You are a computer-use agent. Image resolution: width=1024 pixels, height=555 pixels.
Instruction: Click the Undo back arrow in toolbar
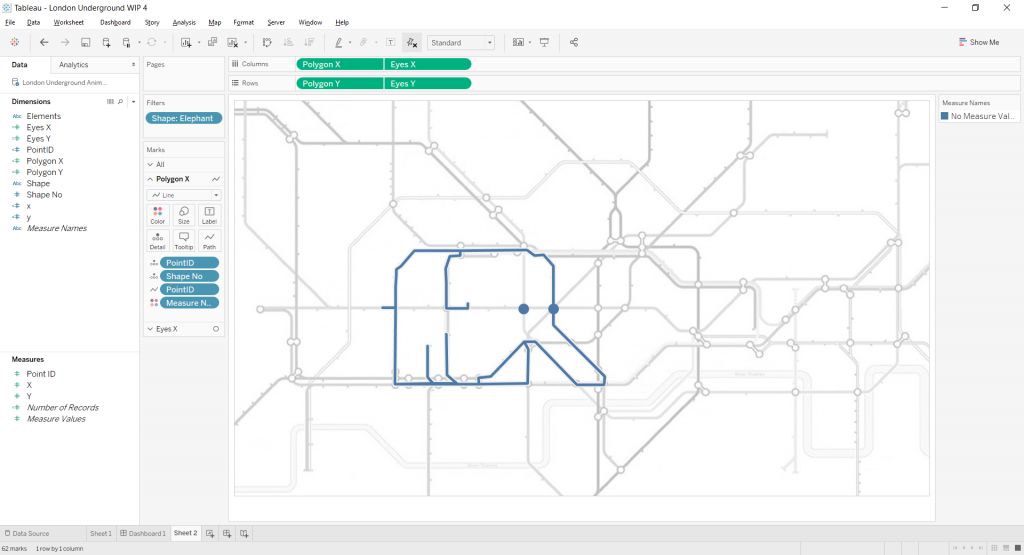coord(44,42)
